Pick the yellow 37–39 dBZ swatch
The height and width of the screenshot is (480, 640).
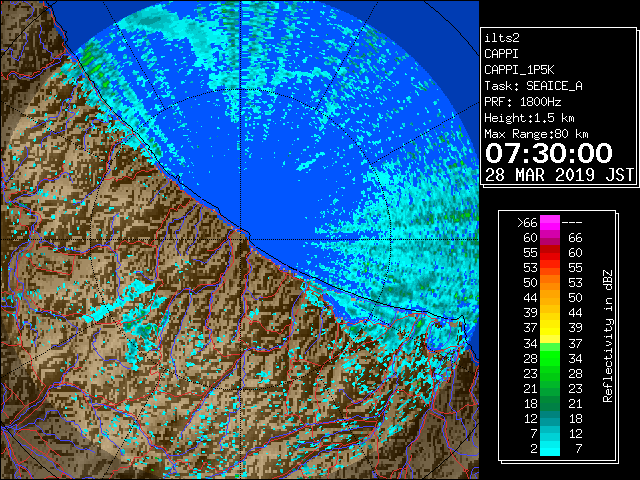pyautogui.click(x=550, y=328)
